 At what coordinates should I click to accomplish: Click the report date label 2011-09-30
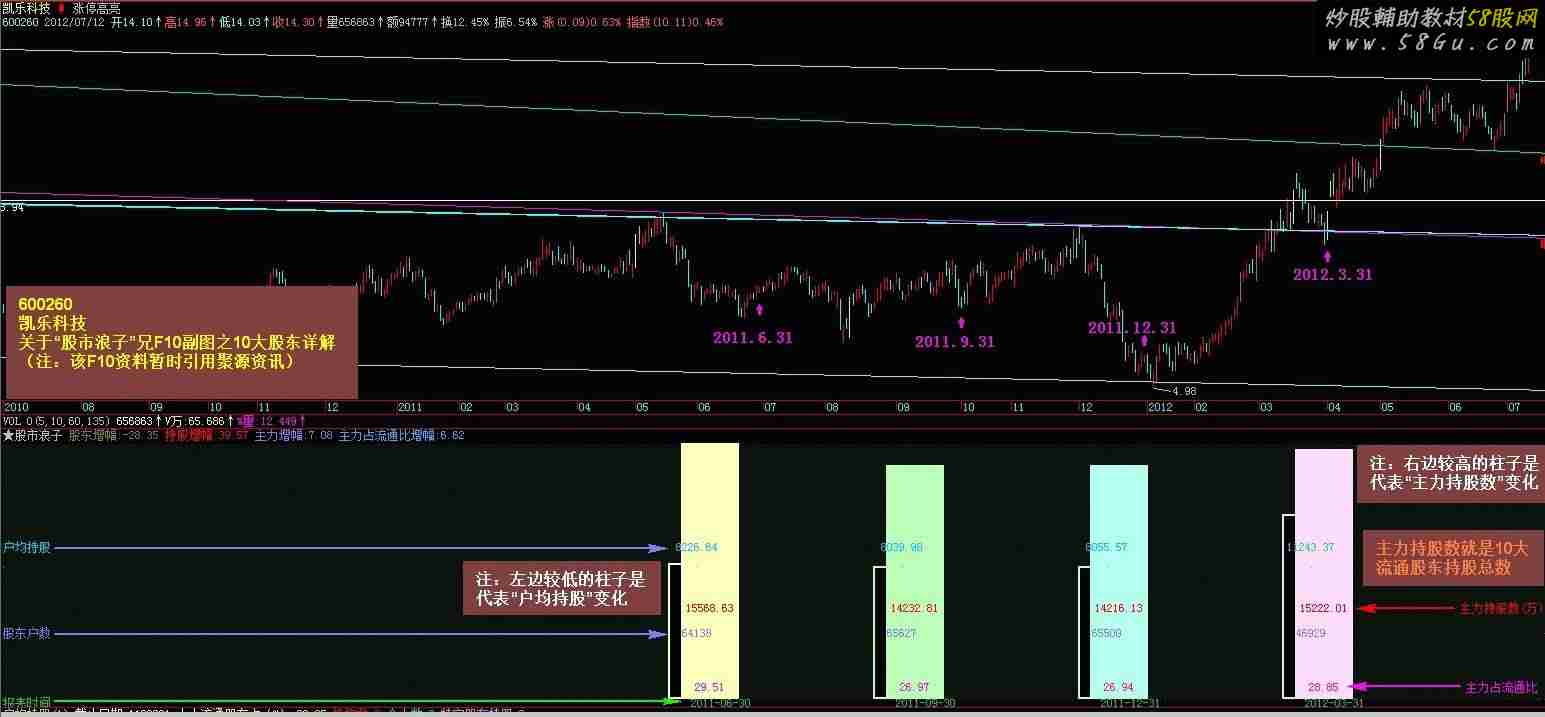point(925,704)
